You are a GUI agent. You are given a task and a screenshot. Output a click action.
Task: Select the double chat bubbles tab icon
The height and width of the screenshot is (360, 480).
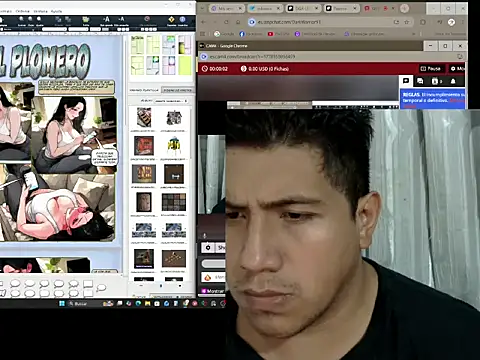click(420, 81)
